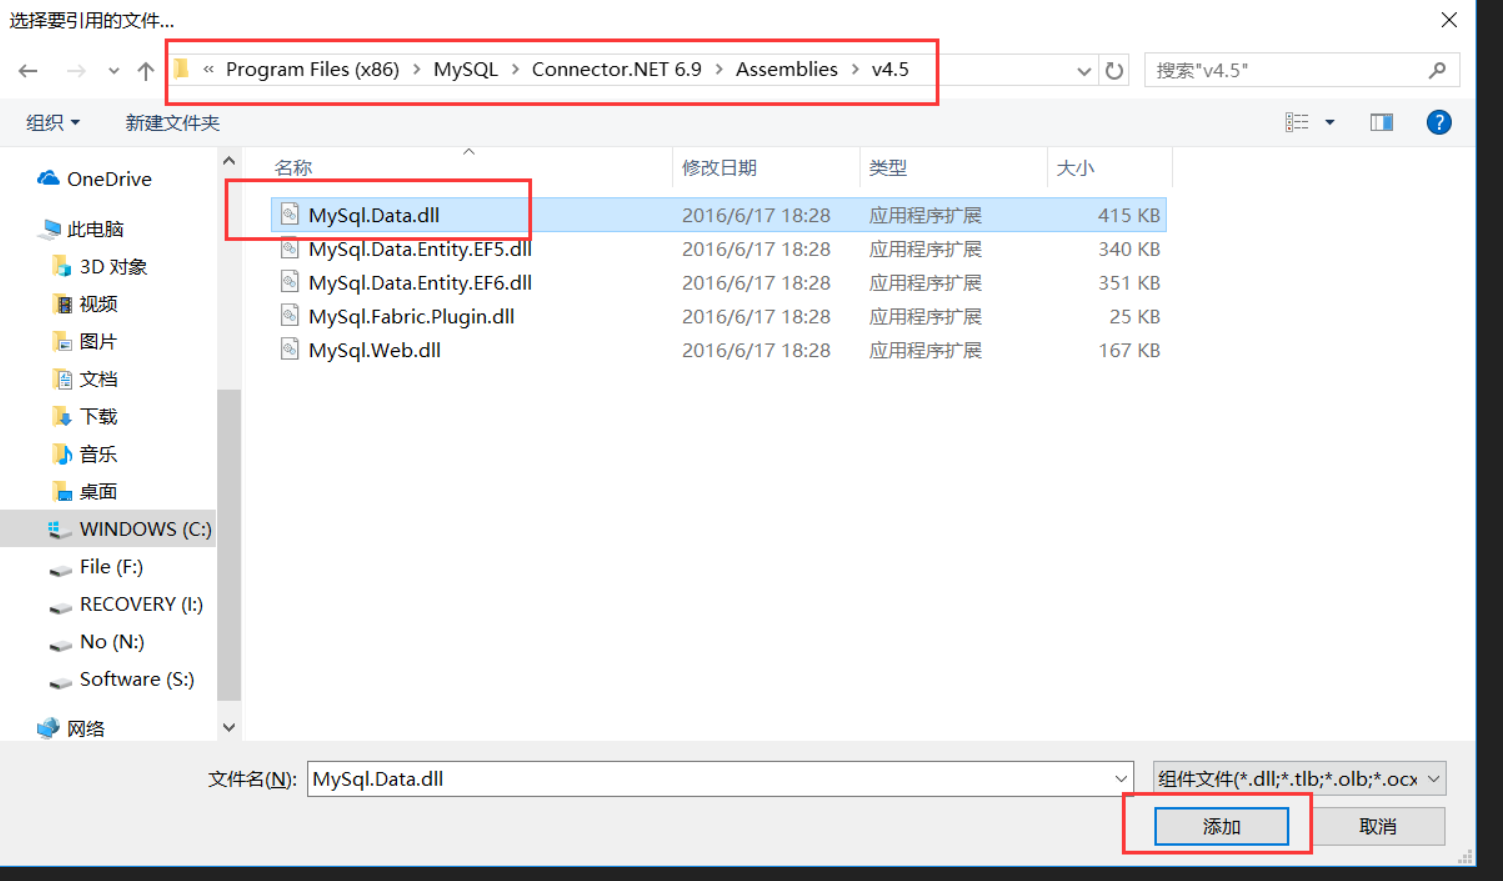Click the WINDOWS (C:) drive icon

click(x=60, y=530)
